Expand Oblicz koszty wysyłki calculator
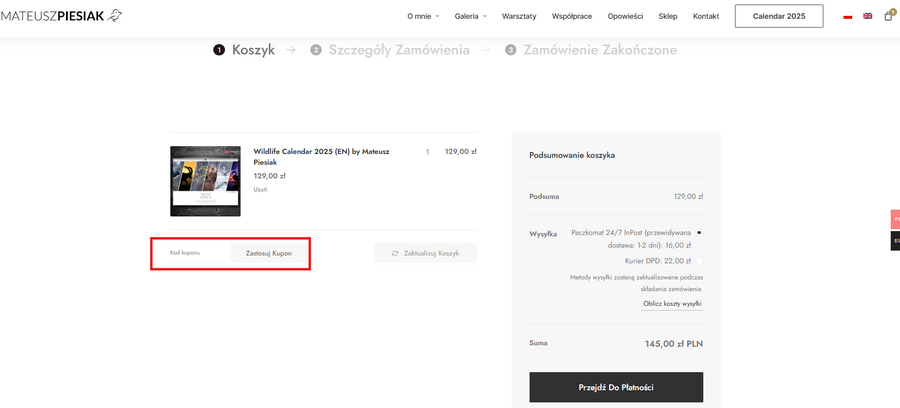The width and height of the screenshot is (900, 408). coord(671,303)
